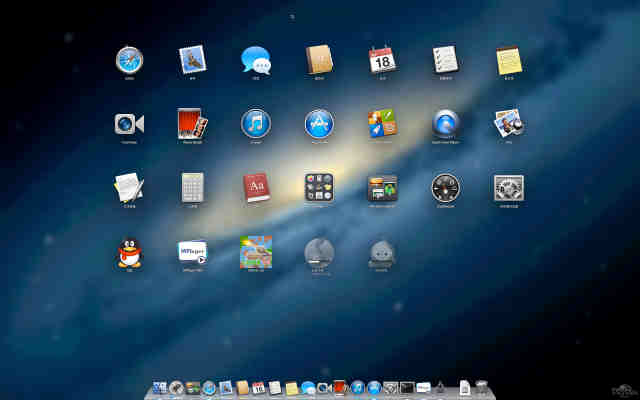Open the Trash in the Dock
Viewport: 640px width, 400px height.
point(481,387)
